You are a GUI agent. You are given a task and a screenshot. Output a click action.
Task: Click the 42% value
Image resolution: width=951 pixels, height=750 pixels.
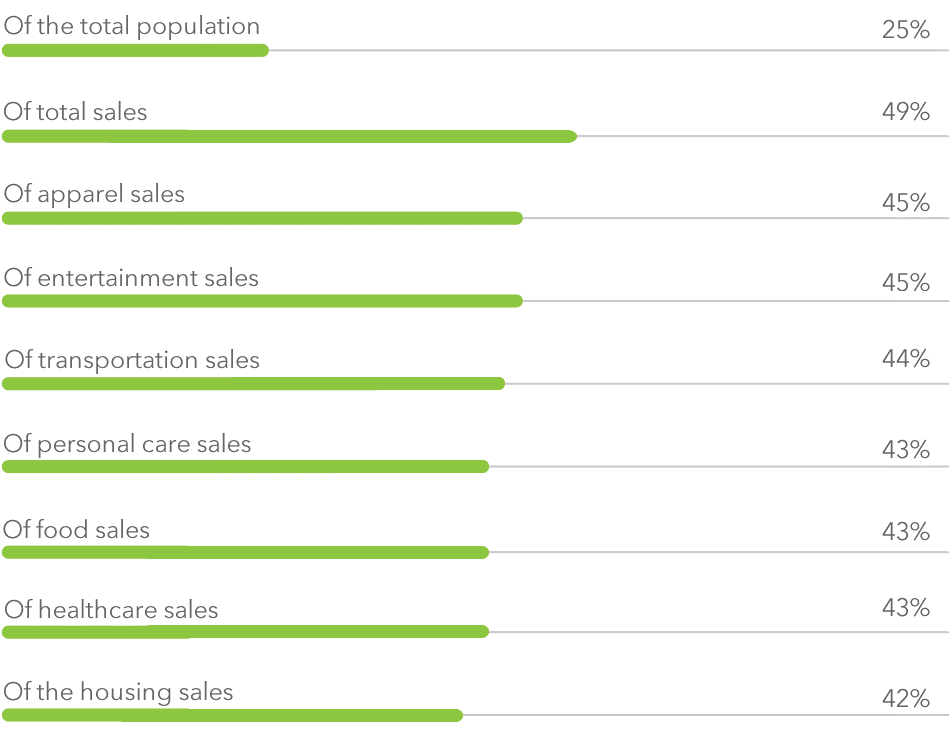pos(906,698)
